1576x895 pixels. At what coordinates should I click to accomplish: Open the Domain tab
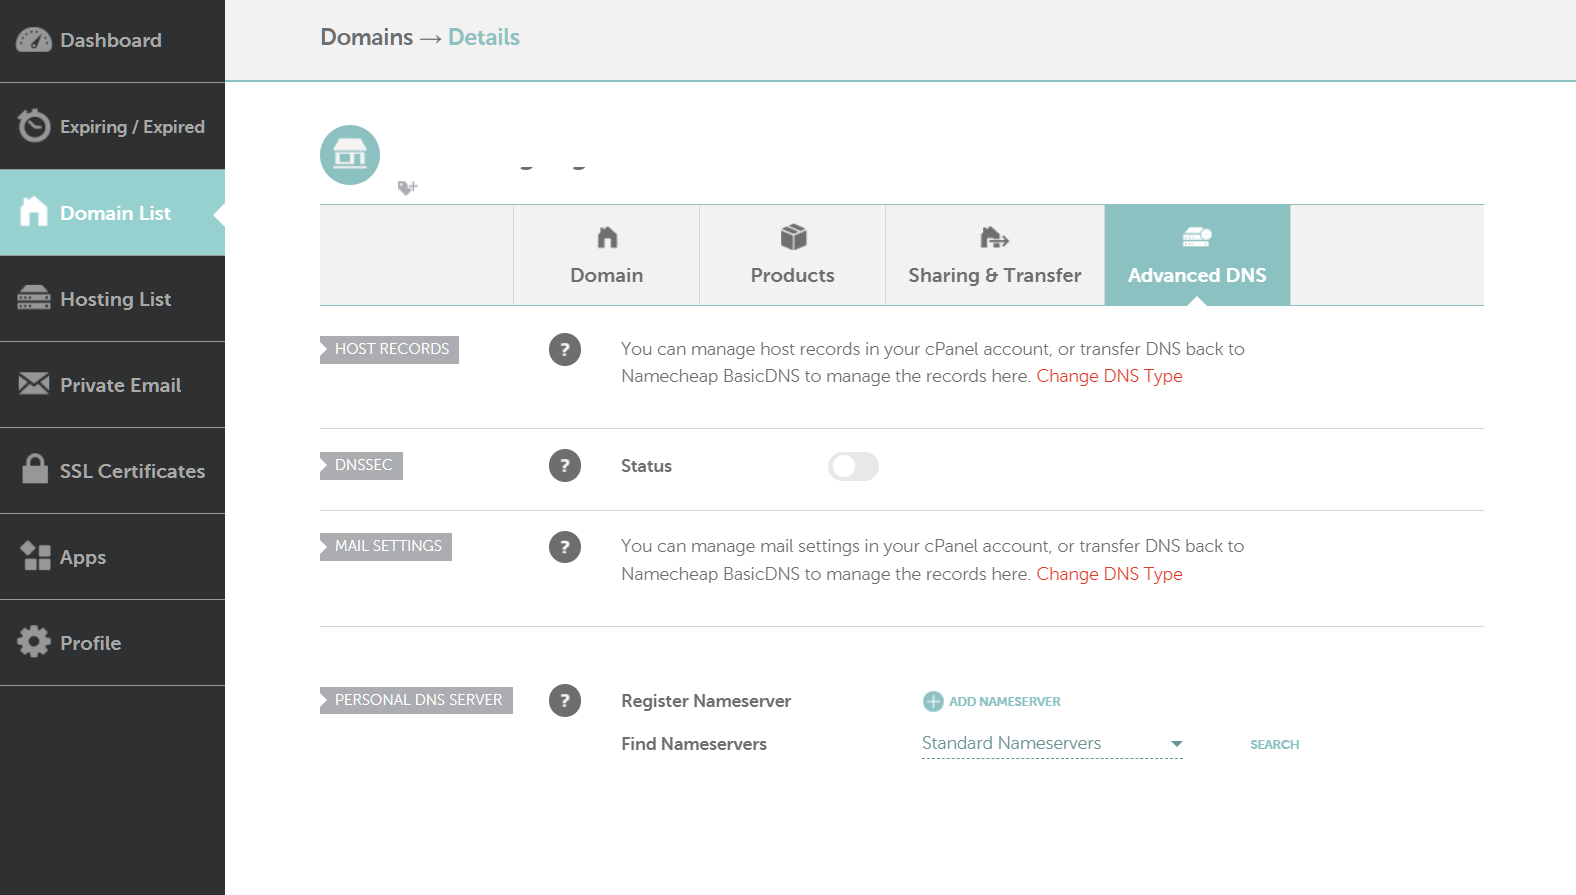[x=606, y=255]
